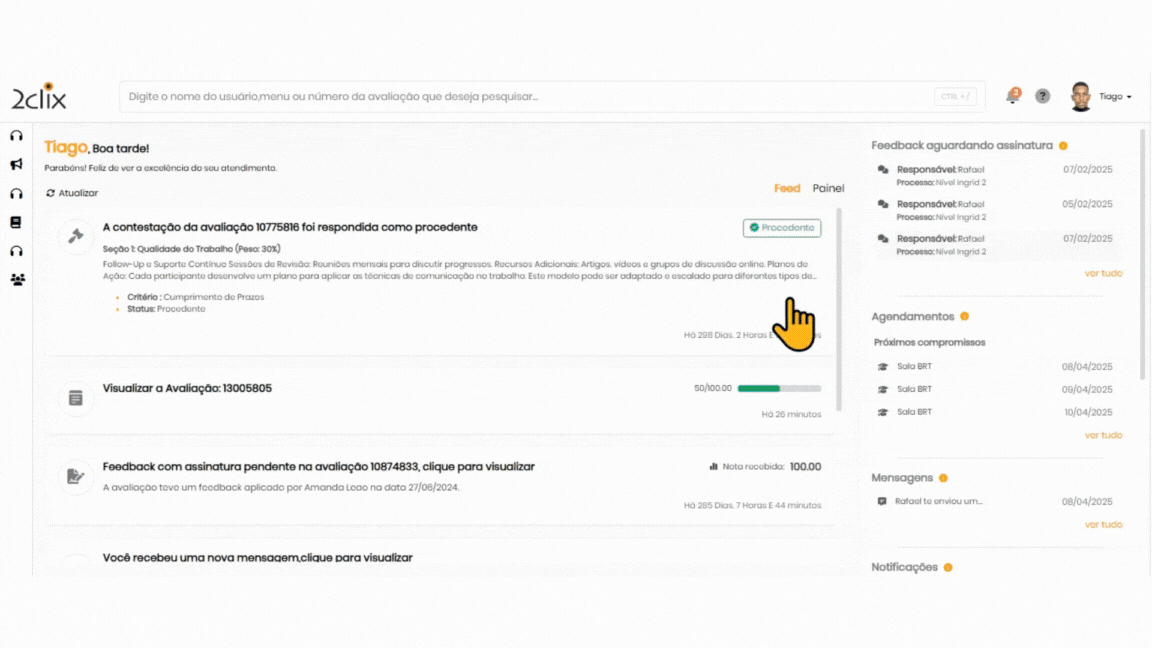Expand the Tiago user menu
The height and width of the screenshot is (648, 1152).
click(x=1115, y=97)
